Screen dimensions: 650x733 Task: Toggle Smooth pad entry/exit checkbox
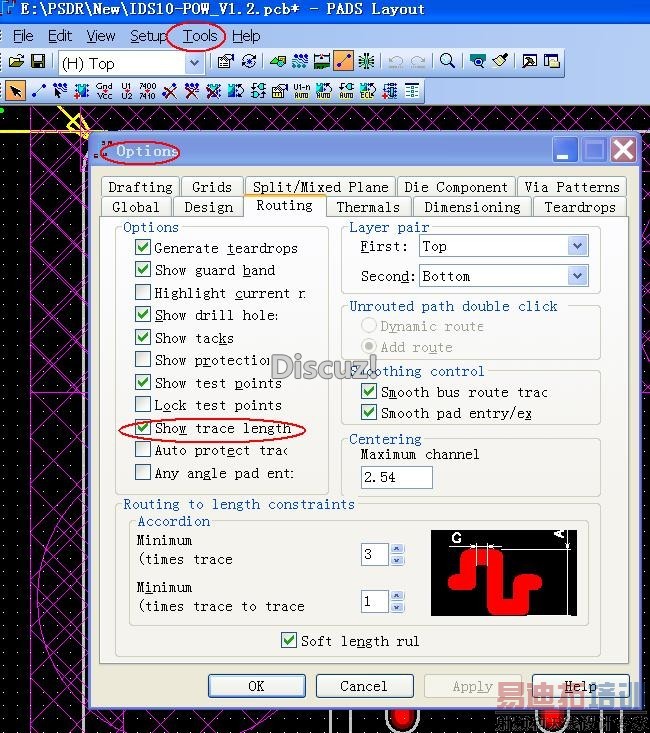coord(368,412)
